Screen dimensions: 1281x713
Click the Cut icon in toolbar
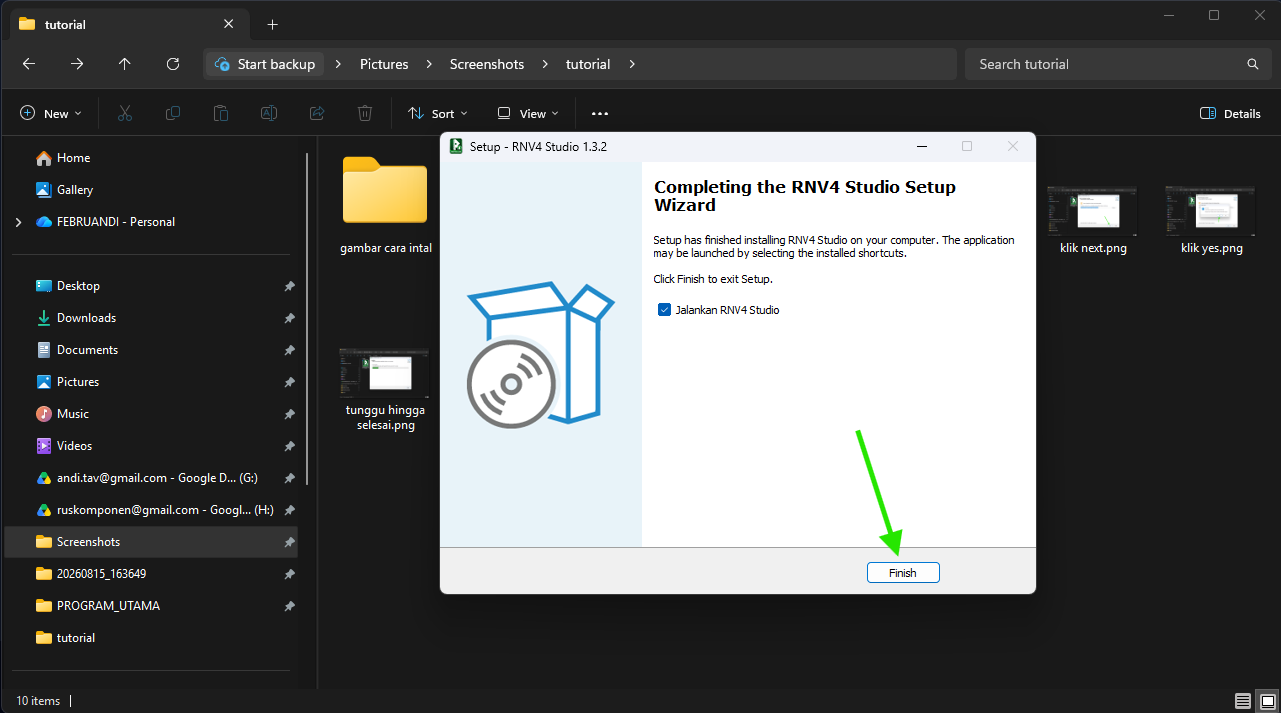[125, 114]
